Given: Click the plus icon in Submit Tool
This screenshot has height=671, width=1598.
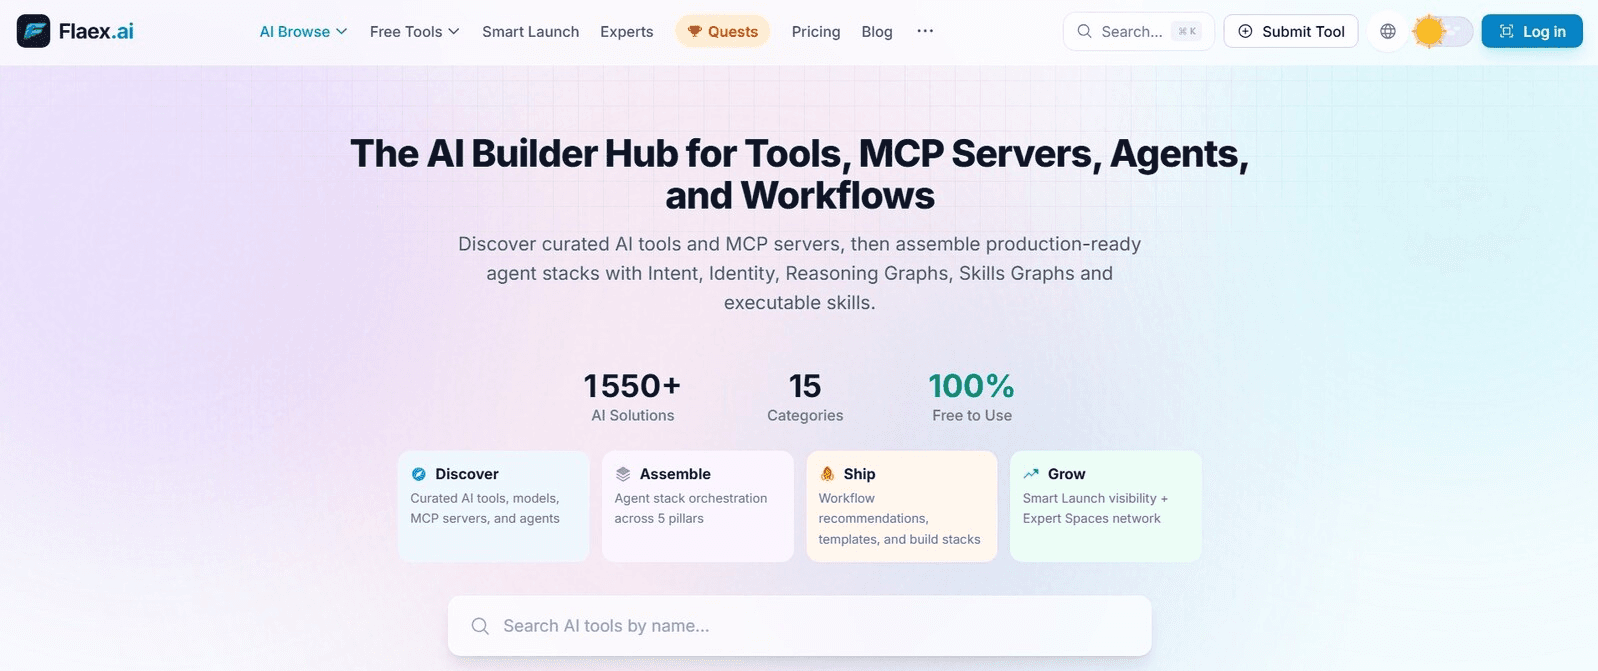Looking at the screenshot, I should point(1245,31).
